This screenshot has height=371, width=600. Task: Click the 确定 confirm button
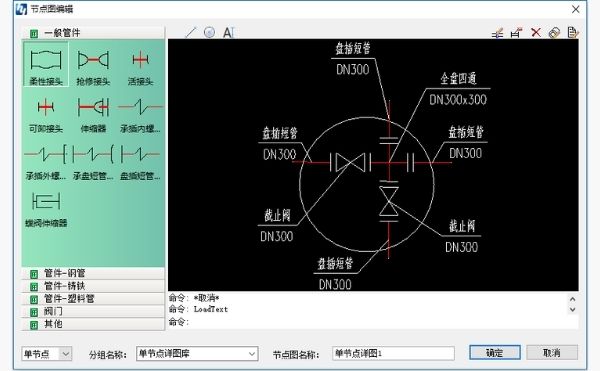(495, 353)
